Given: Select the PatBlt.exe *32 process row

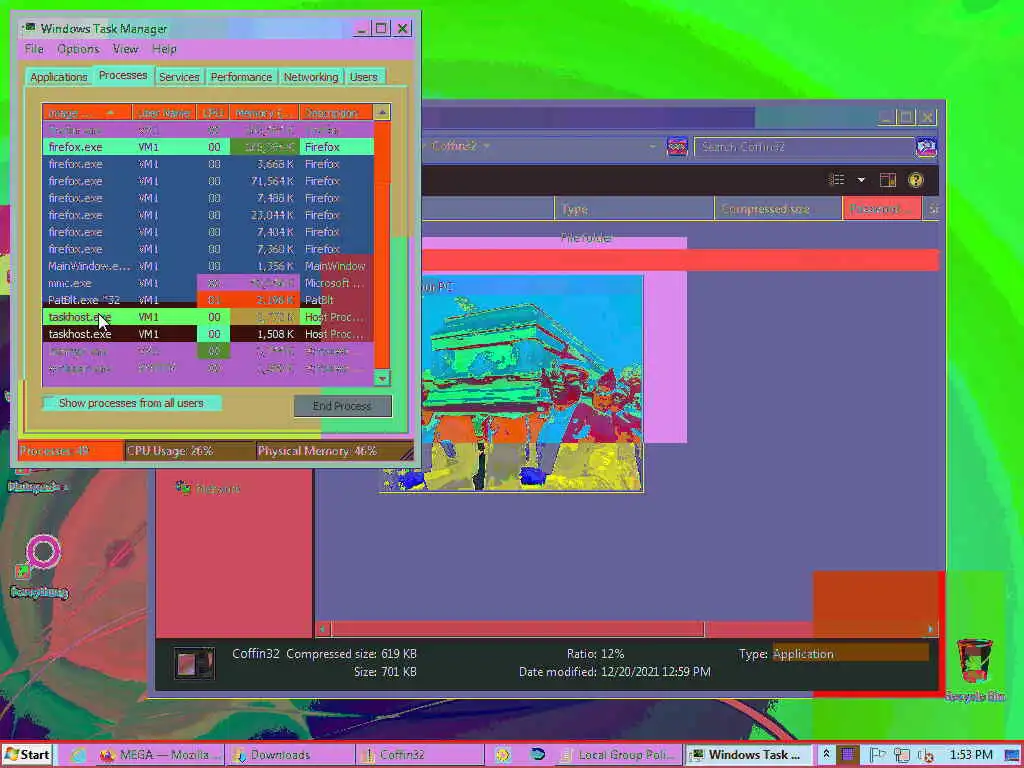Looking at the screenshot, I should click(208, 300).
